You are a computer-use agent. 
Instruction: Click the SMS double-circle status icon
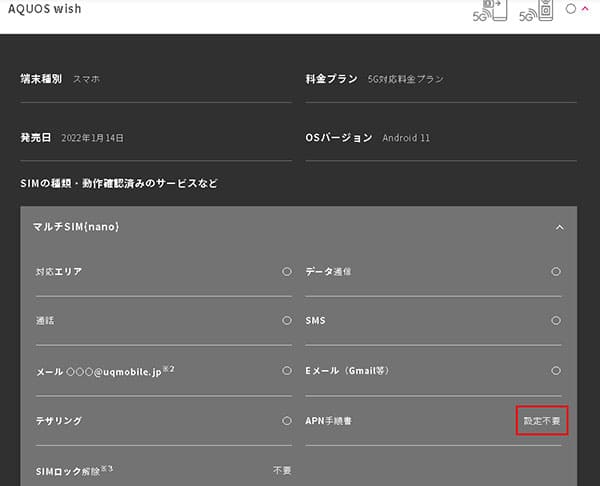(556, 320)
